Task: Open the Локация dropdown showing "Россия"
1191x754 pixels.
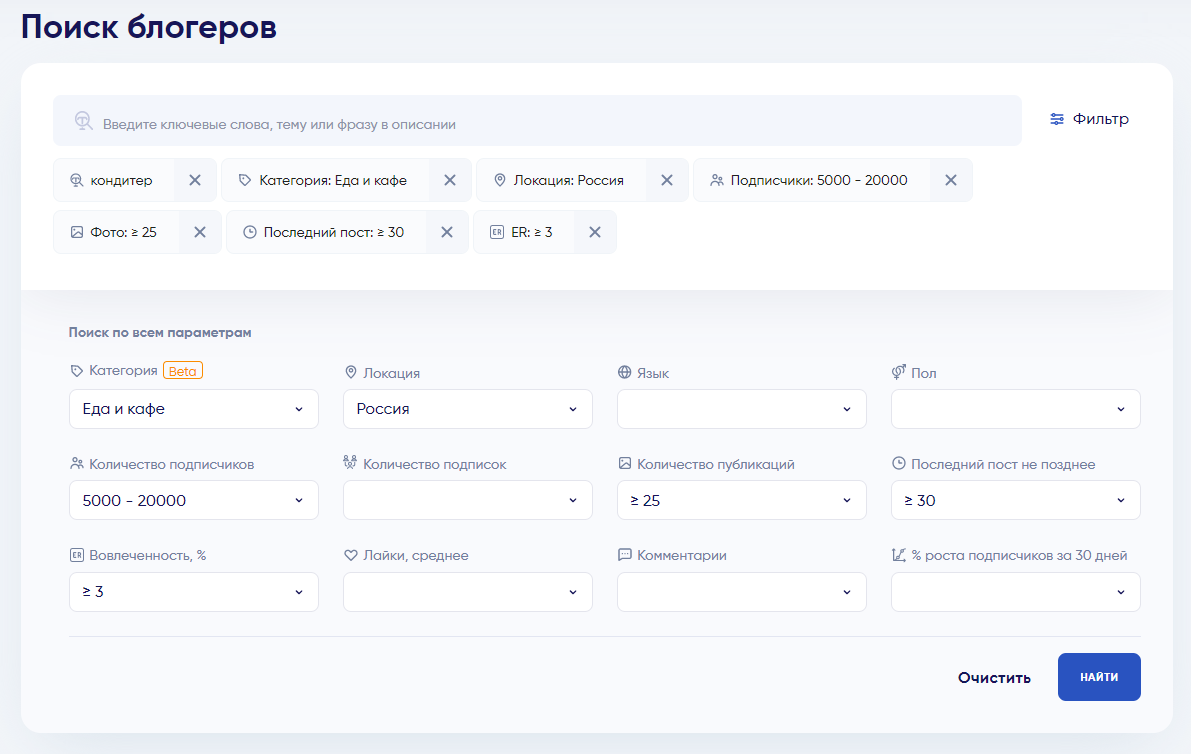Action: [x=468, y=409]
